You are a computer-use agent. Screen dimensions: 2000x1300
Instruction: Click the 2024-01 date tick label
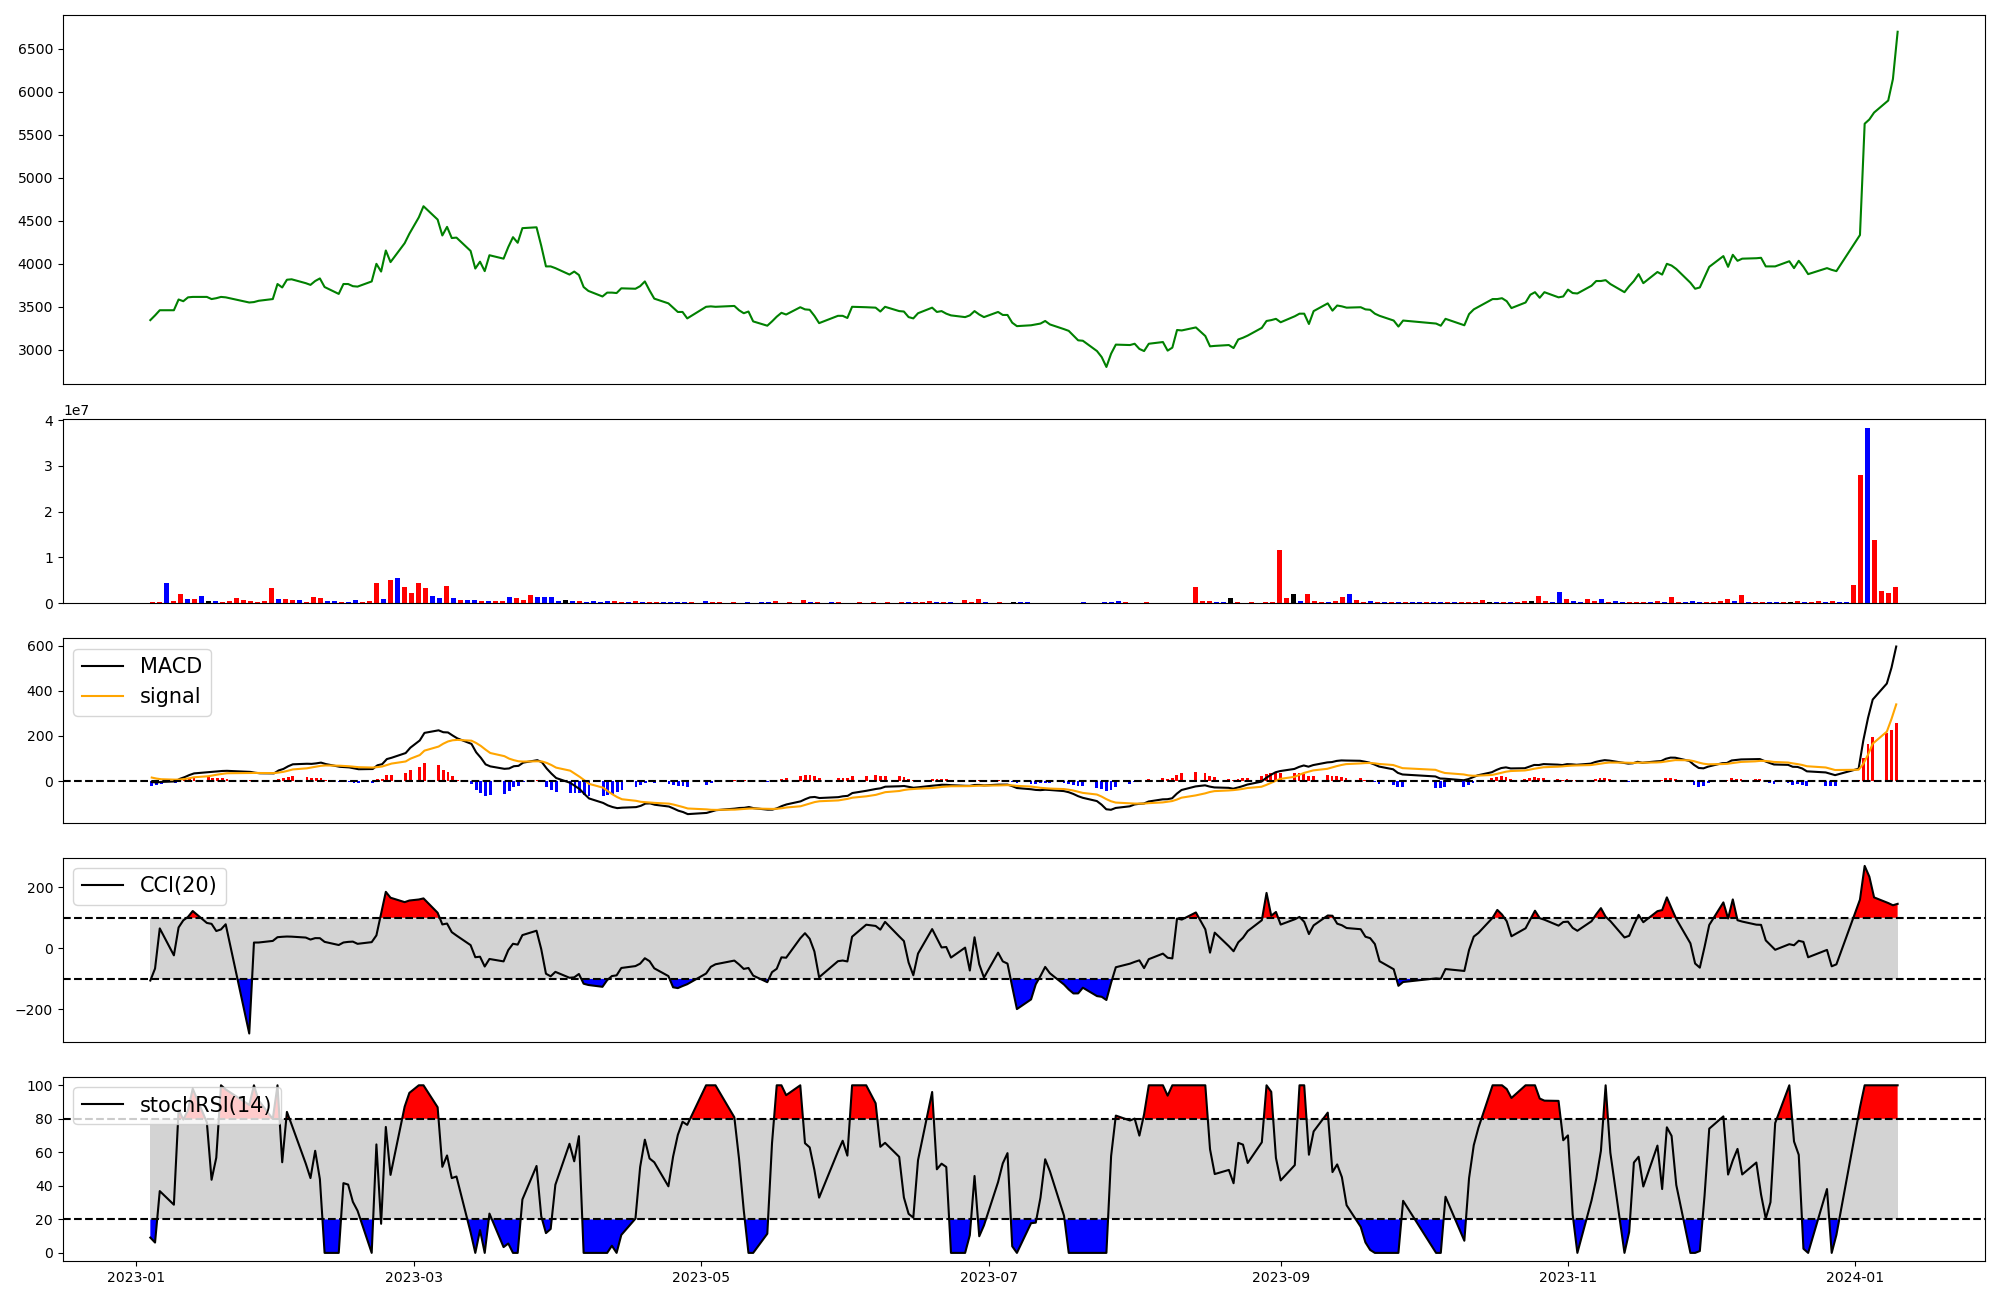tap(1856, 1277)
